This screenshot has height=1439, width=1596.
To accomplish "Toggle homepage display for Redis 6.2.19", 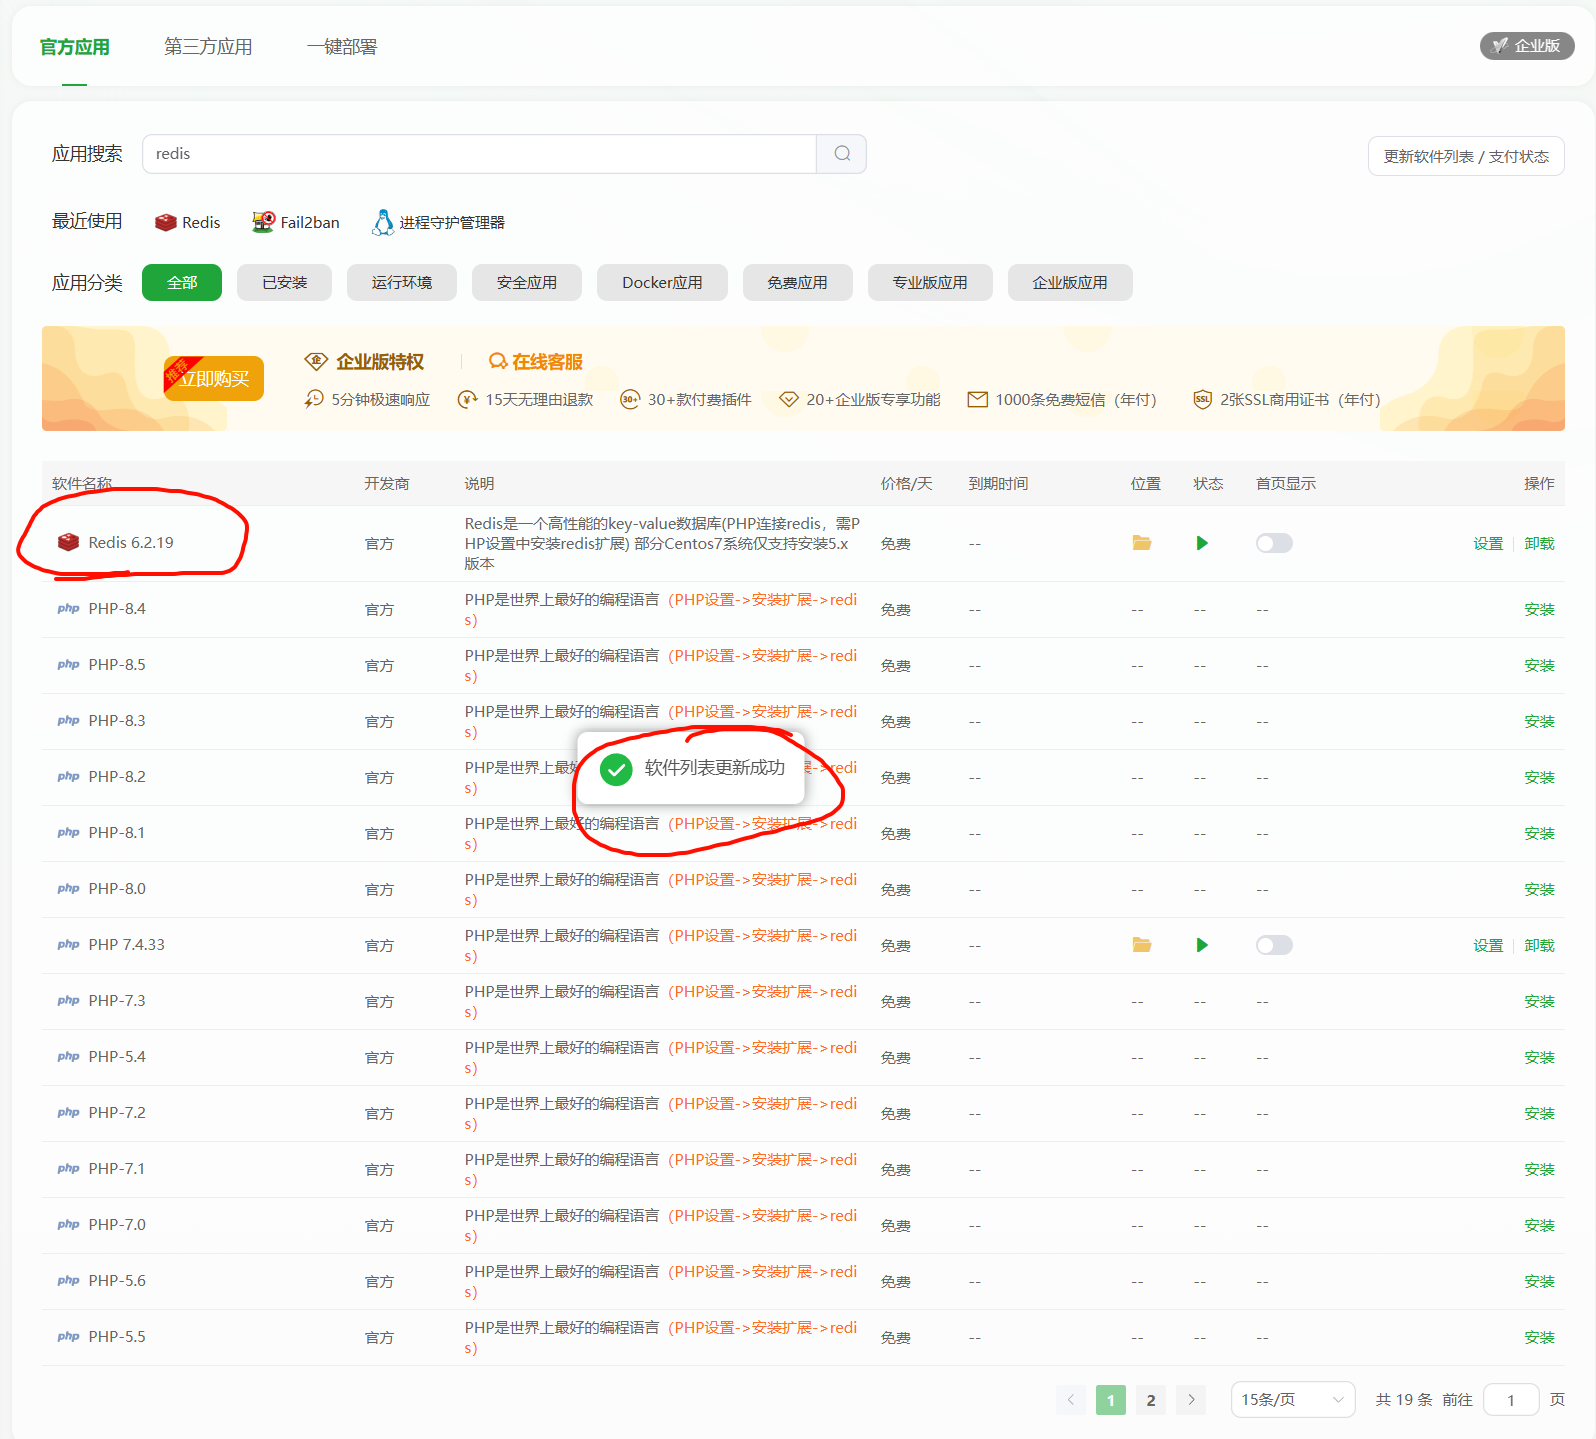I will coord(1274,543).
